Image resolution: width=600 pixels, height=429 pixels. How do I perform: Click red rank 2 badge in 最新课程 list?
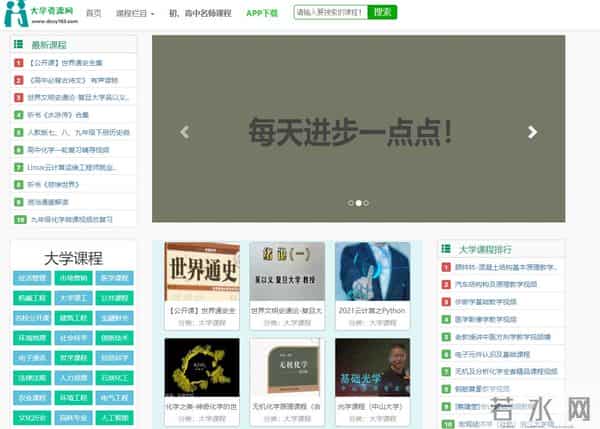point(18,80)
